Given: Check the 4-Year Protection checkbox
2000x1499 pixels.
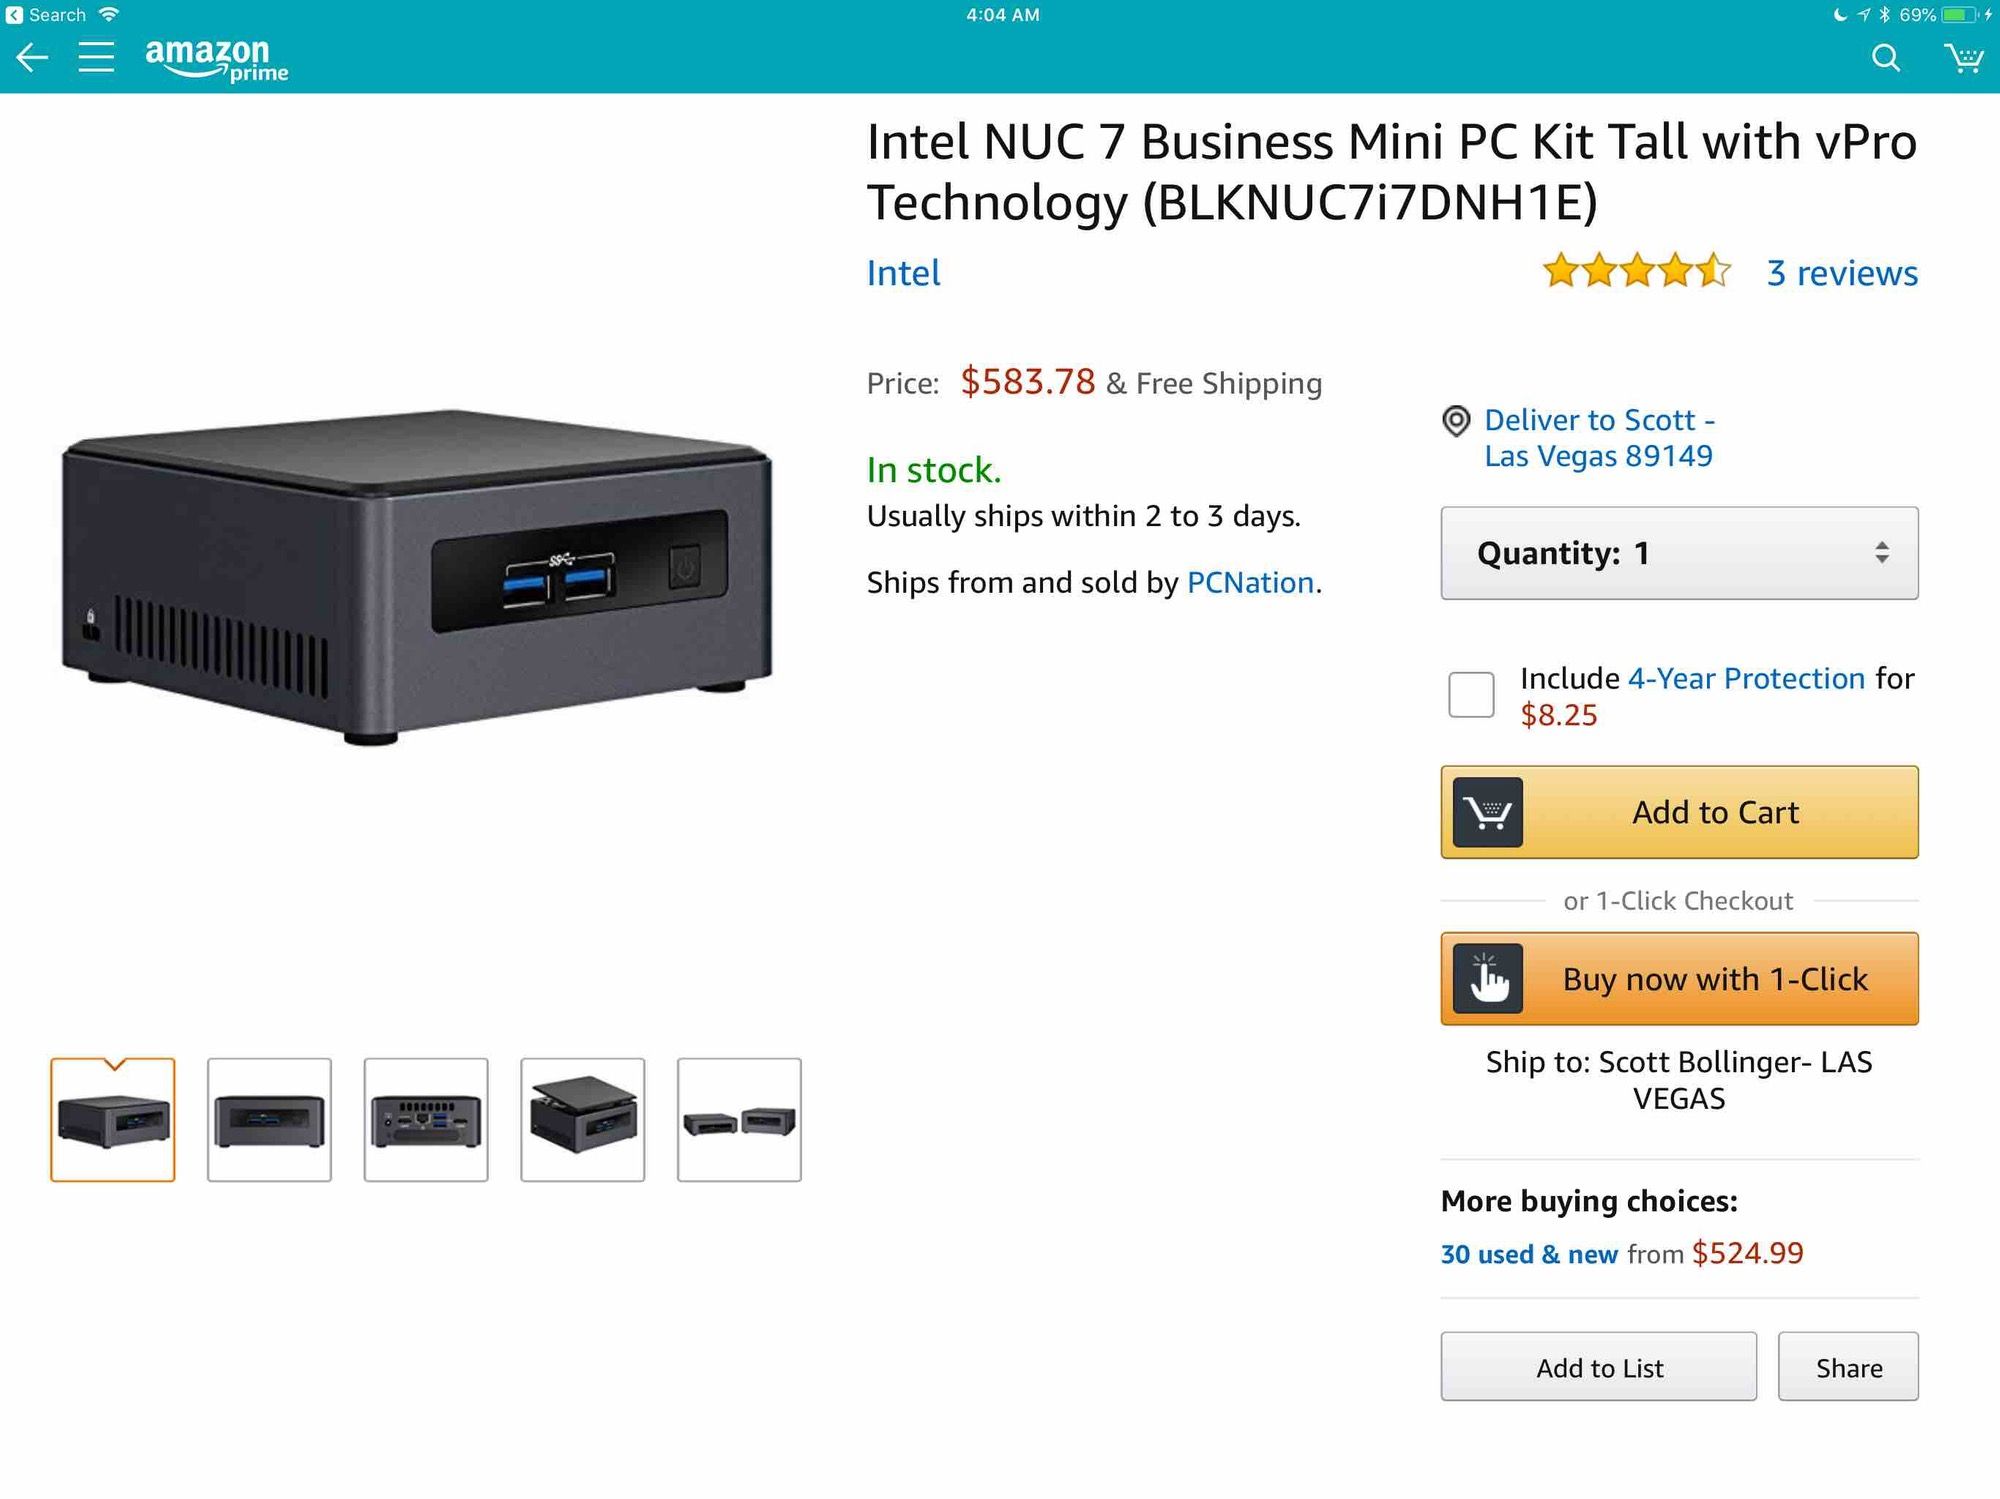Looking at the screenshot, I should pos(1471,694).
